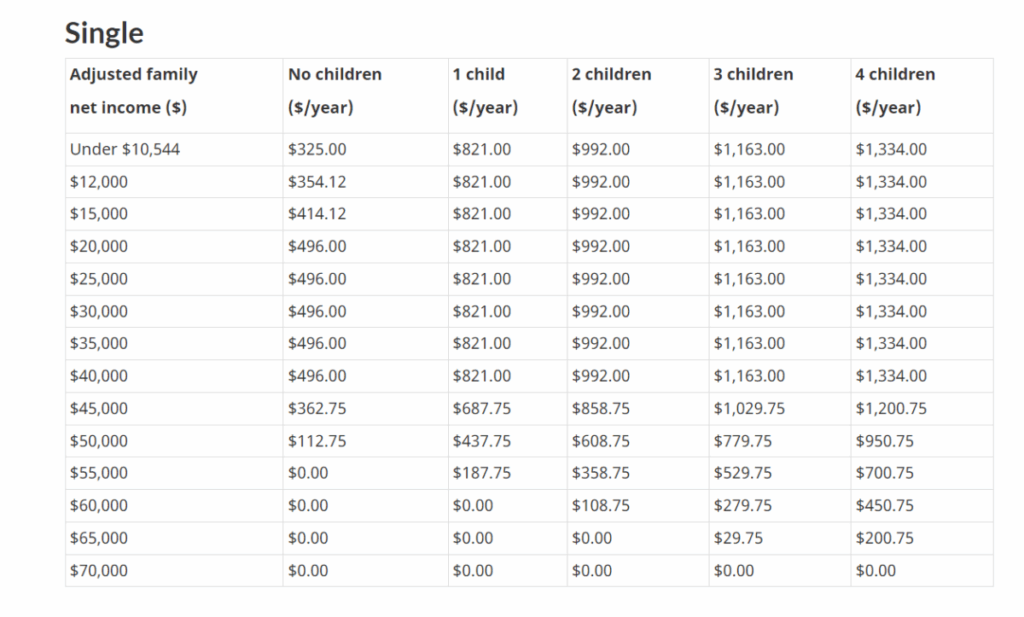This screenshot has width=1024, height=617.
Task: Select the $29.75 cell
Action: pyautogui.click(x=738, y=538)
